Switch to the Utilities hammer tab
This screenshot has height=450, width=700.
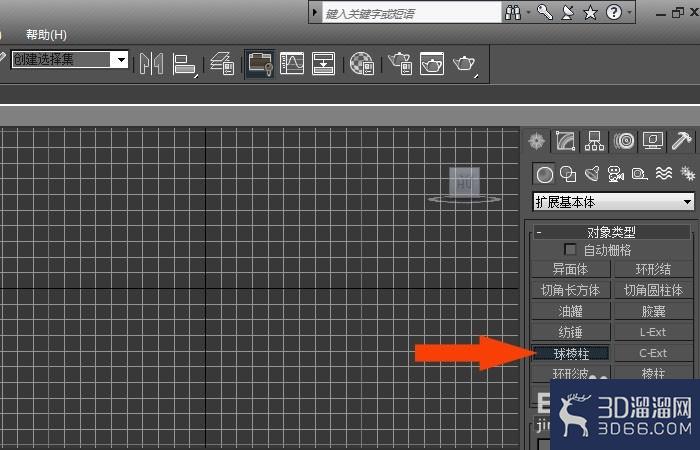pyautogui.click(x=682, y=141)
